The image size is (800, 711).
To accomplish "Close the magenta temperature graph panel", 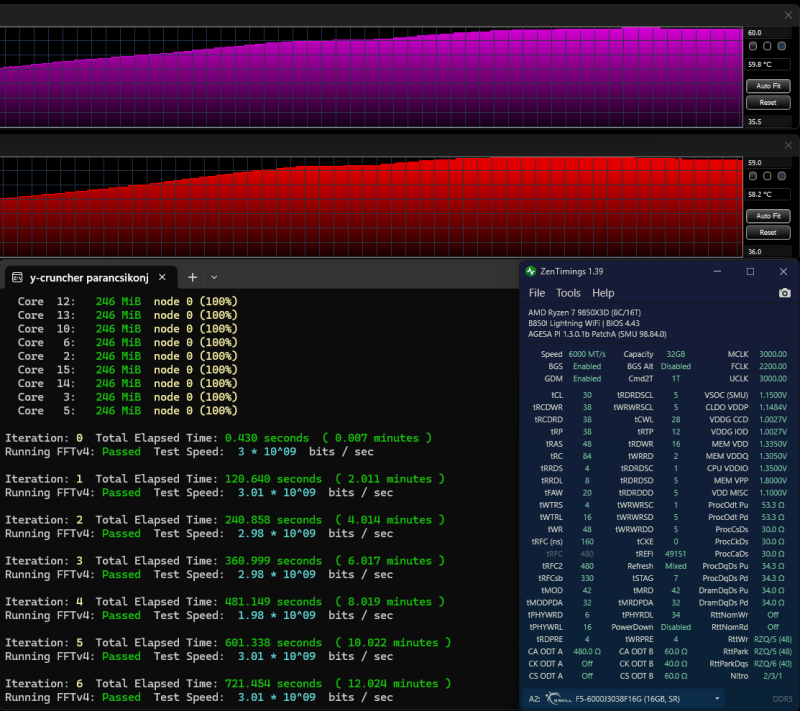I will [788, 15].
